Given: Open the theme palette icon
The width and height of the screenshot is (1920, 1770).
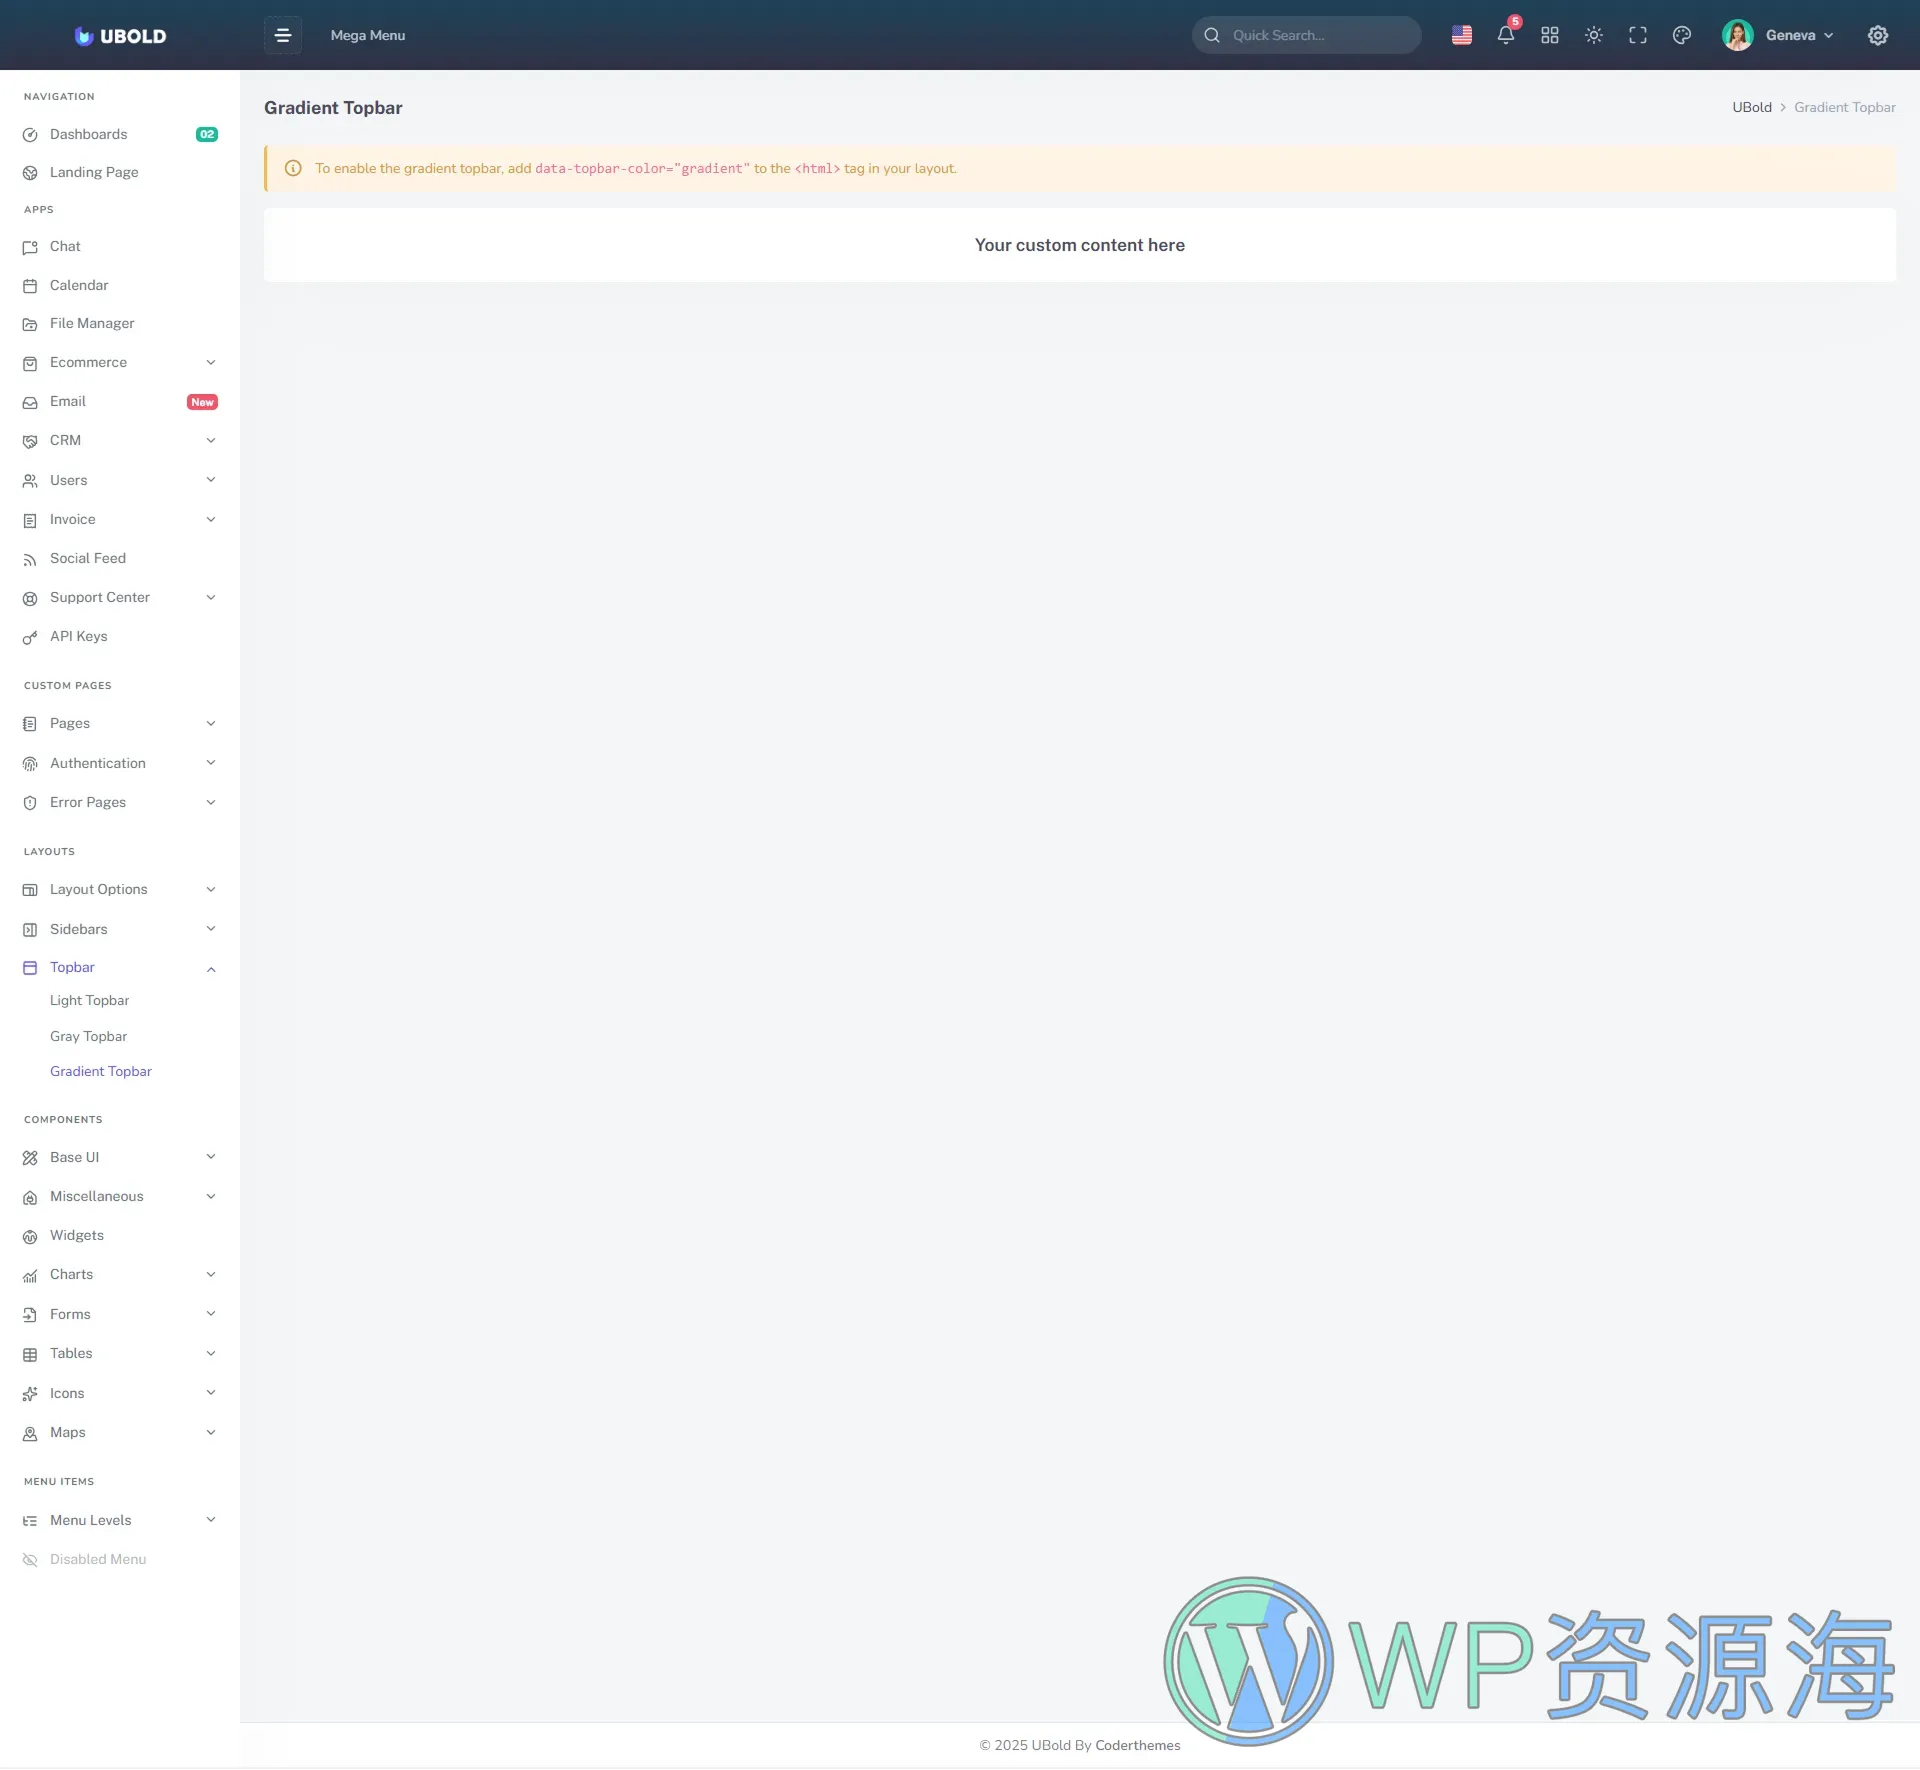Looking at the screenshot, I should pyautogui.click(x=1682, y=35).
